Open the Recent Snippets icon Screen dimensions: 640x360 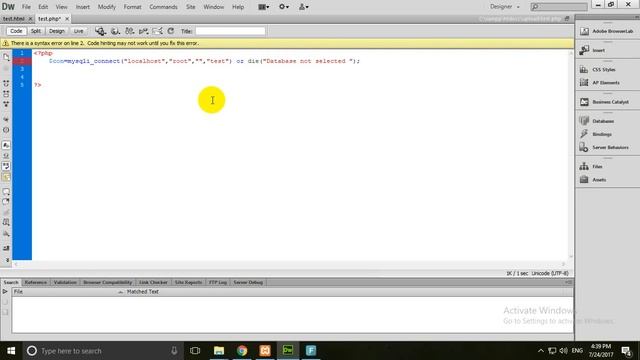6,223
